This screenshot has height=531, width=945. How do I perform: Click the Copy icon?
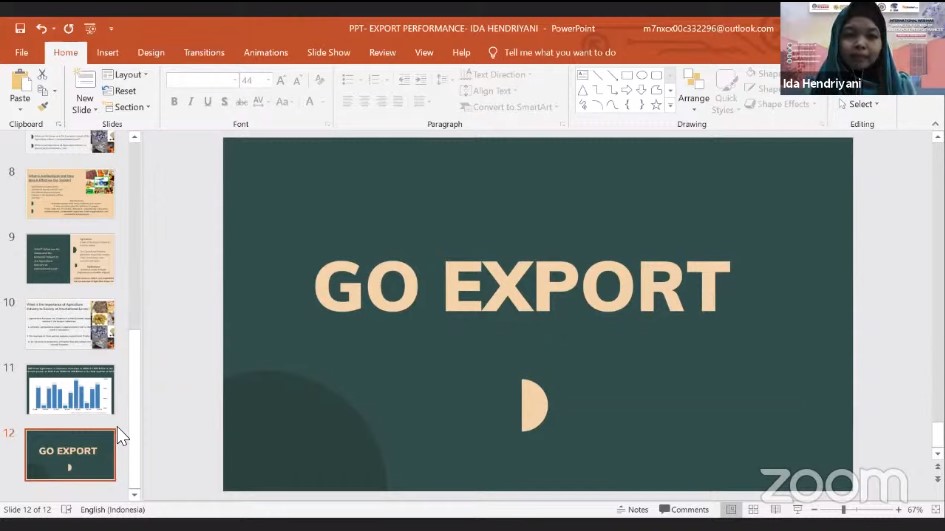click(x=43, y=90)
